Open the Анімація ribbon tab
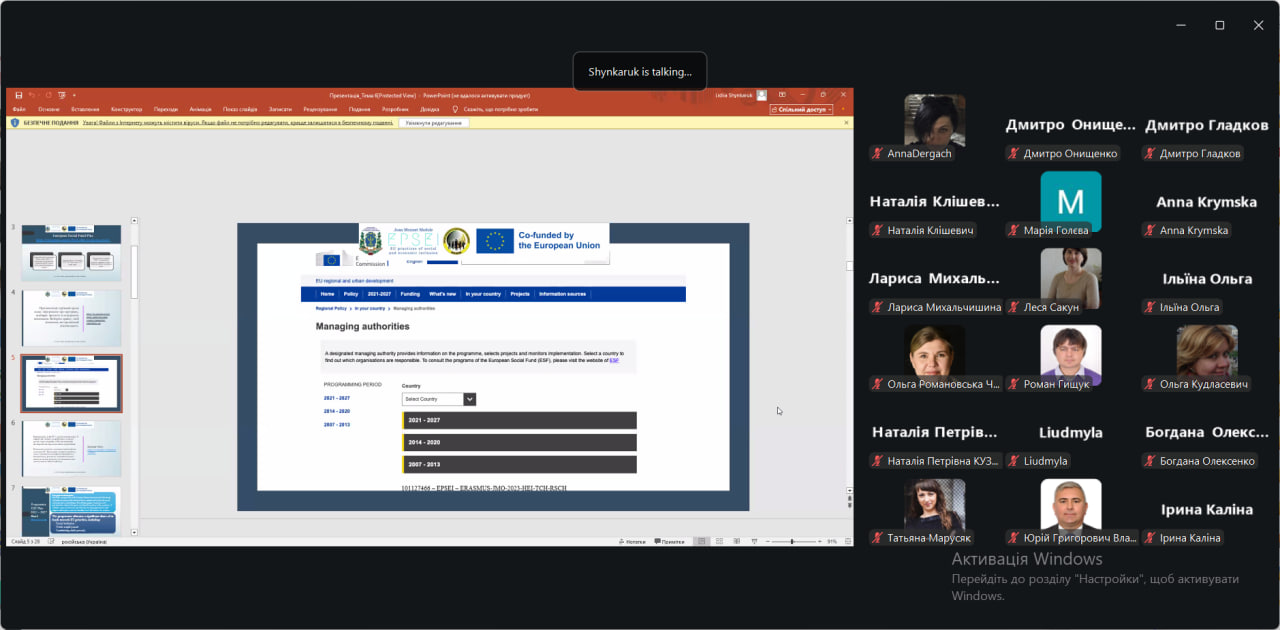Image resolution: width=1280 pixels, height=630 pixels. click(x=200, y=109)
